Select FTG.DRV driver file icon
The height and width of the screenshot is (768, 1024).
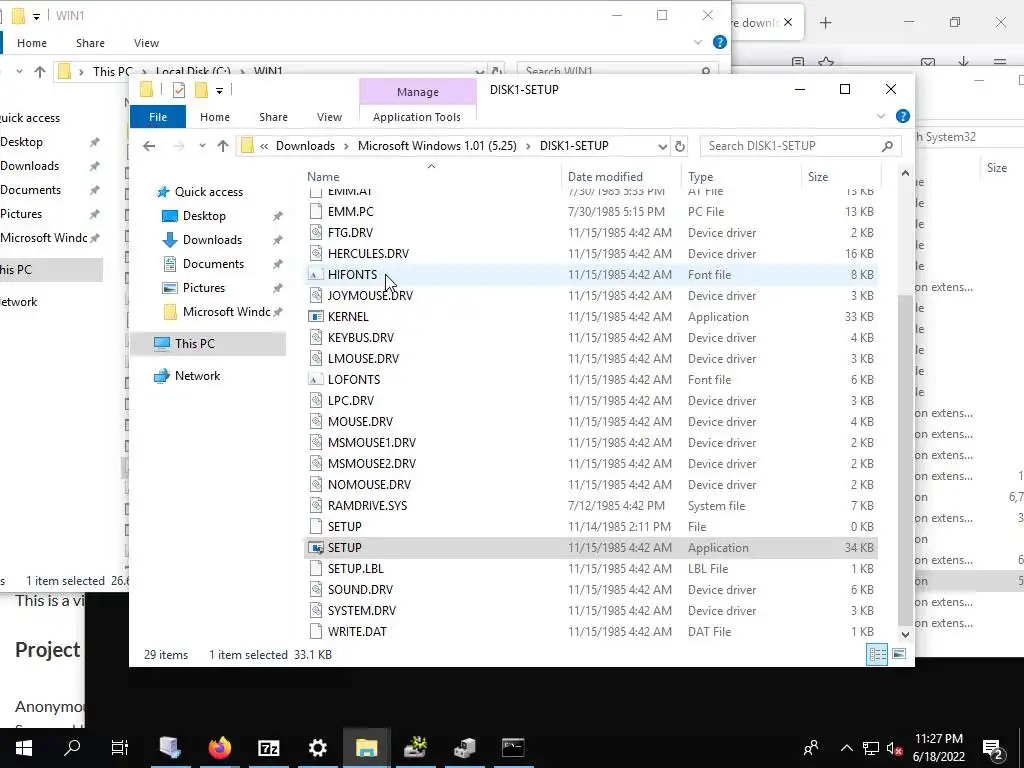(x=316, y=232)
